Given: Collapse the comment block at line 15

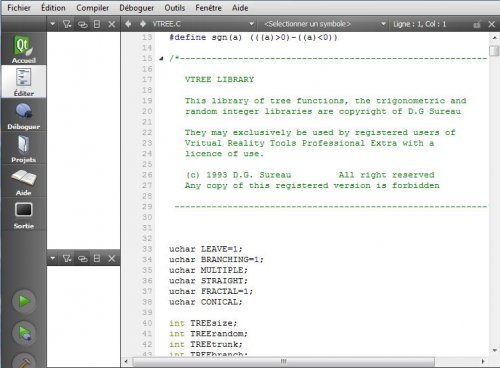Looking at the screenshot, I should pos(161,59).
